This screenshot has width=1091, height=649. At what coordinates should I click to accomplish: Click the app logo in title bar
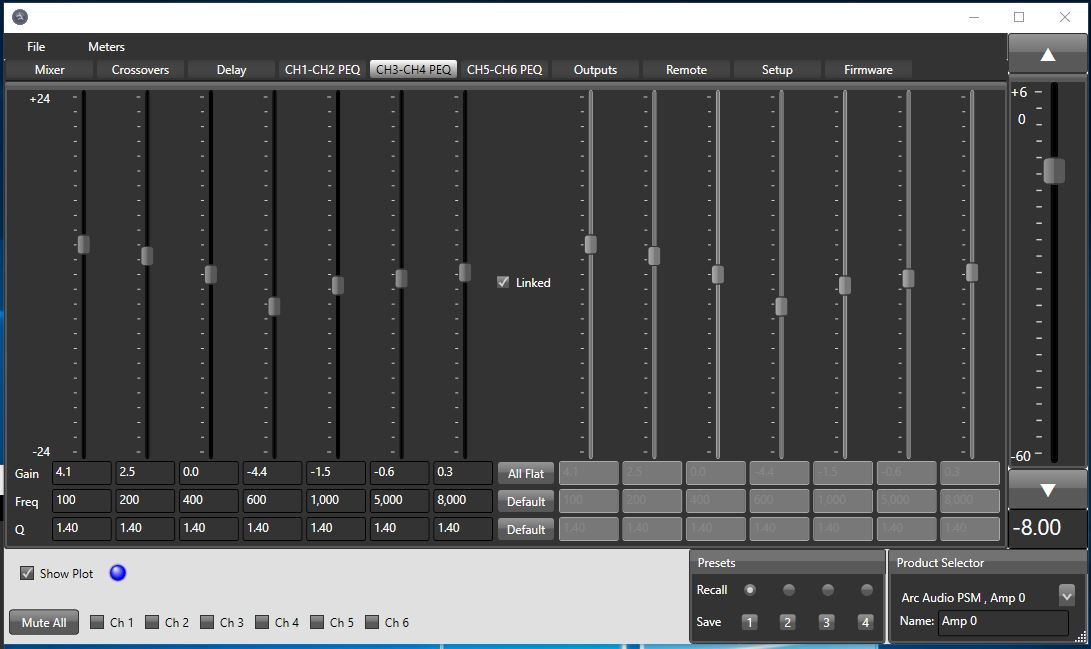tap(20, 17)
